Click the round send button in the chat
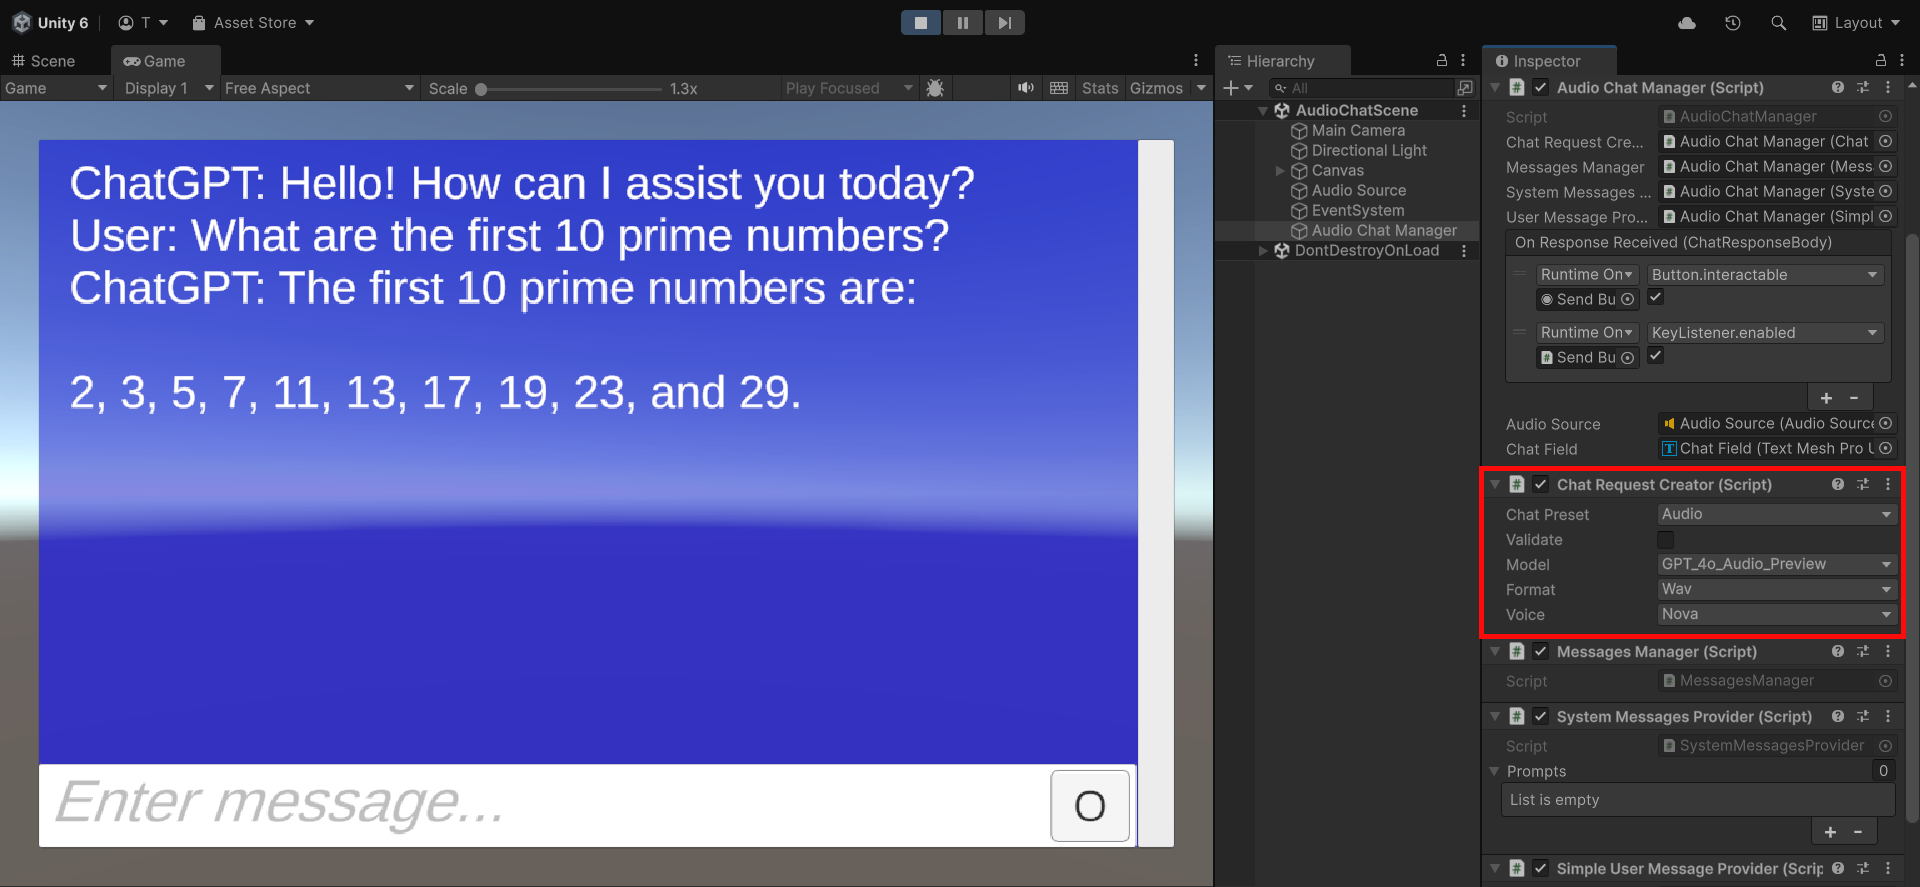 (x=1090, y=806)
